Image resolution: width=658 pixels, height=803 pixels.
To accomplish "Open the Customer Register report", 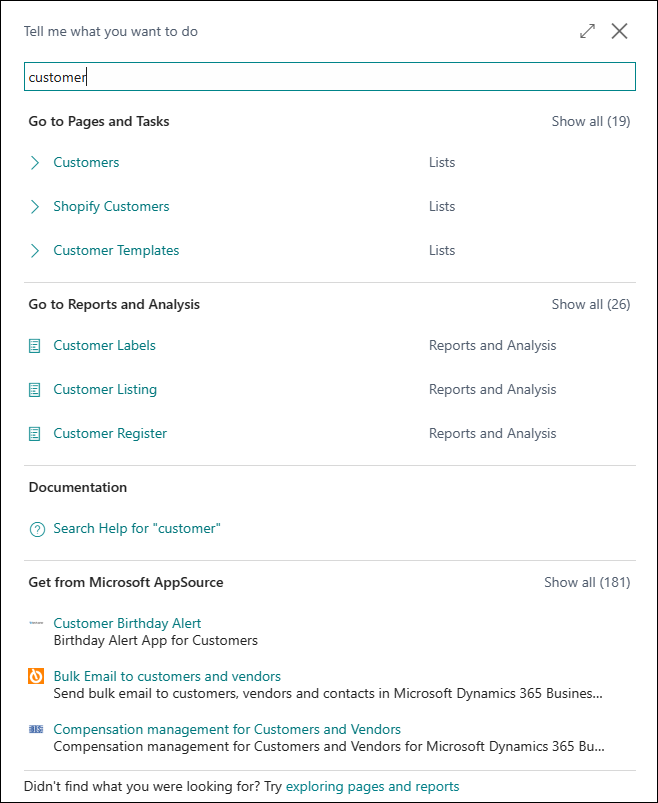I will pos(110,433).
